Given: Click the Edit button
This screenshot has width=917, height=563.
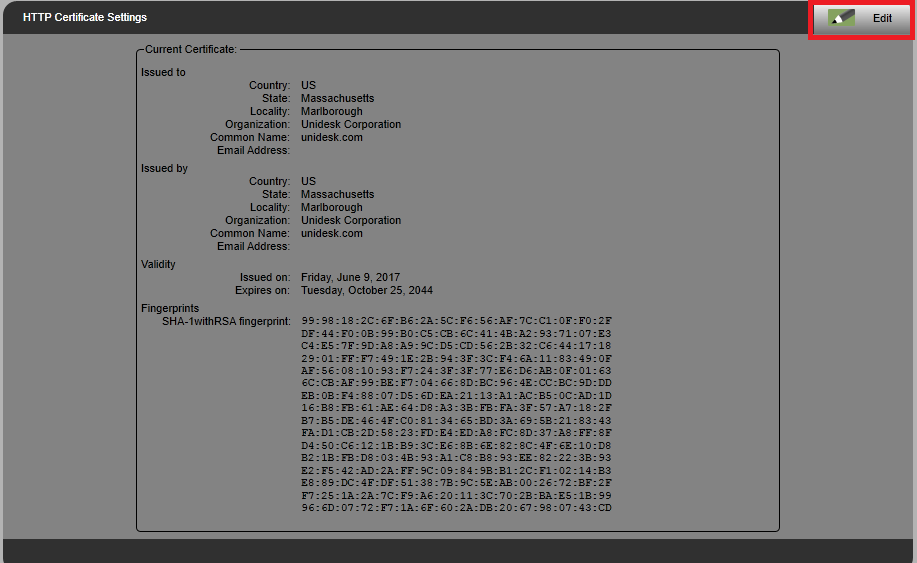Looking at the screenshot, I should (x=861, y=19).
